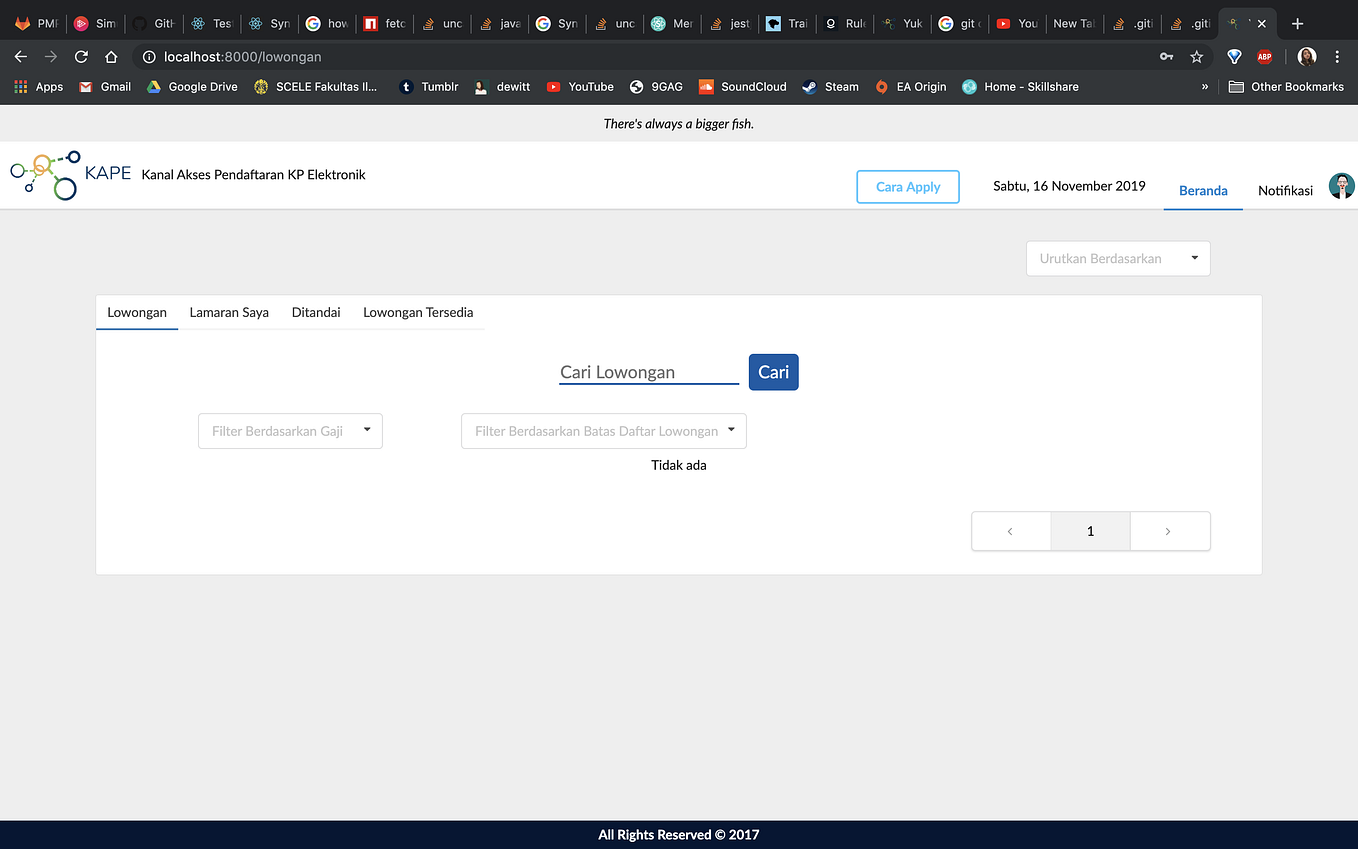Click the KAPE logo
The height and width of the screenshot is (849, 1358).
click(70, 174)
